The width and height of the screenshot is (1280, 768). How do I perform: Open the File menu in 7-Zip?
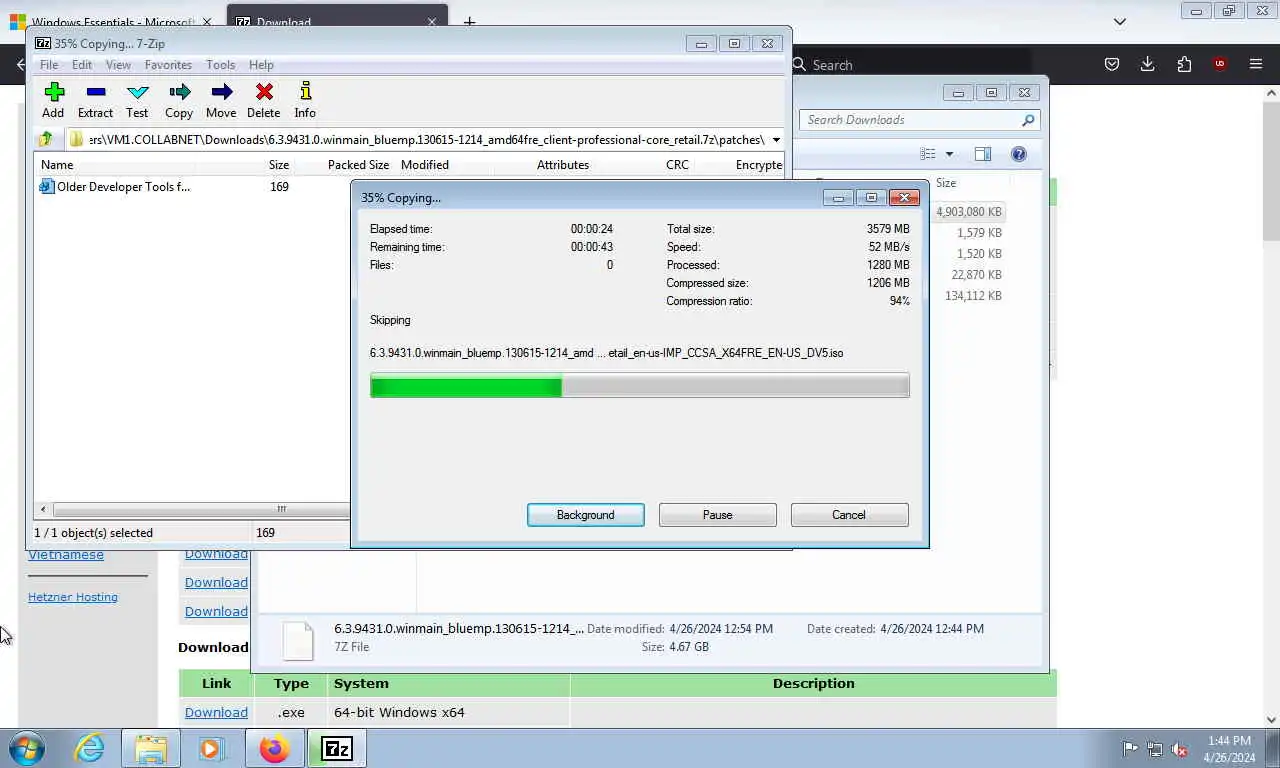49,65
